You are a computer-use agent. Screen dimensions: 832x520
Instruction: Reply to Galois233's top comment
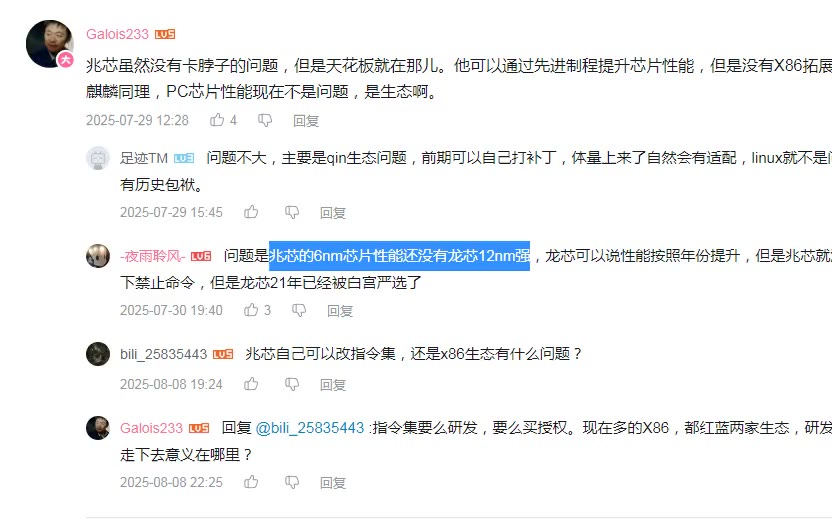306,121
